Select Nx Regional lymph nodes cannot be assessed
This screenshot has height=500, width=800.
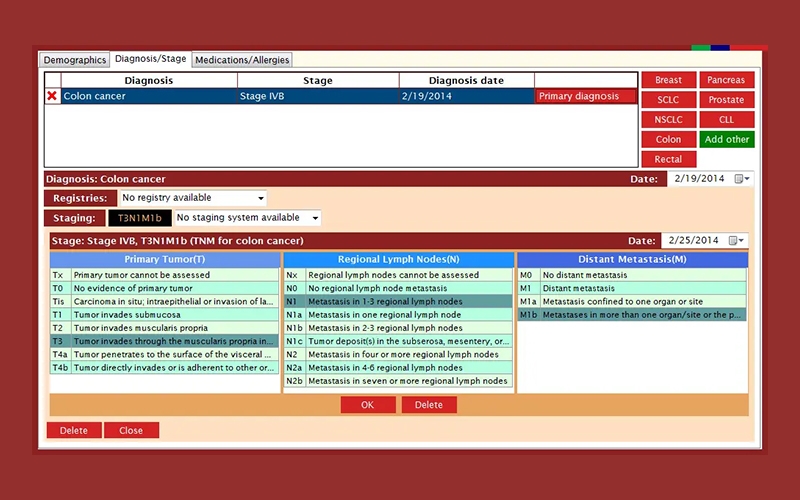click(398, 275)
